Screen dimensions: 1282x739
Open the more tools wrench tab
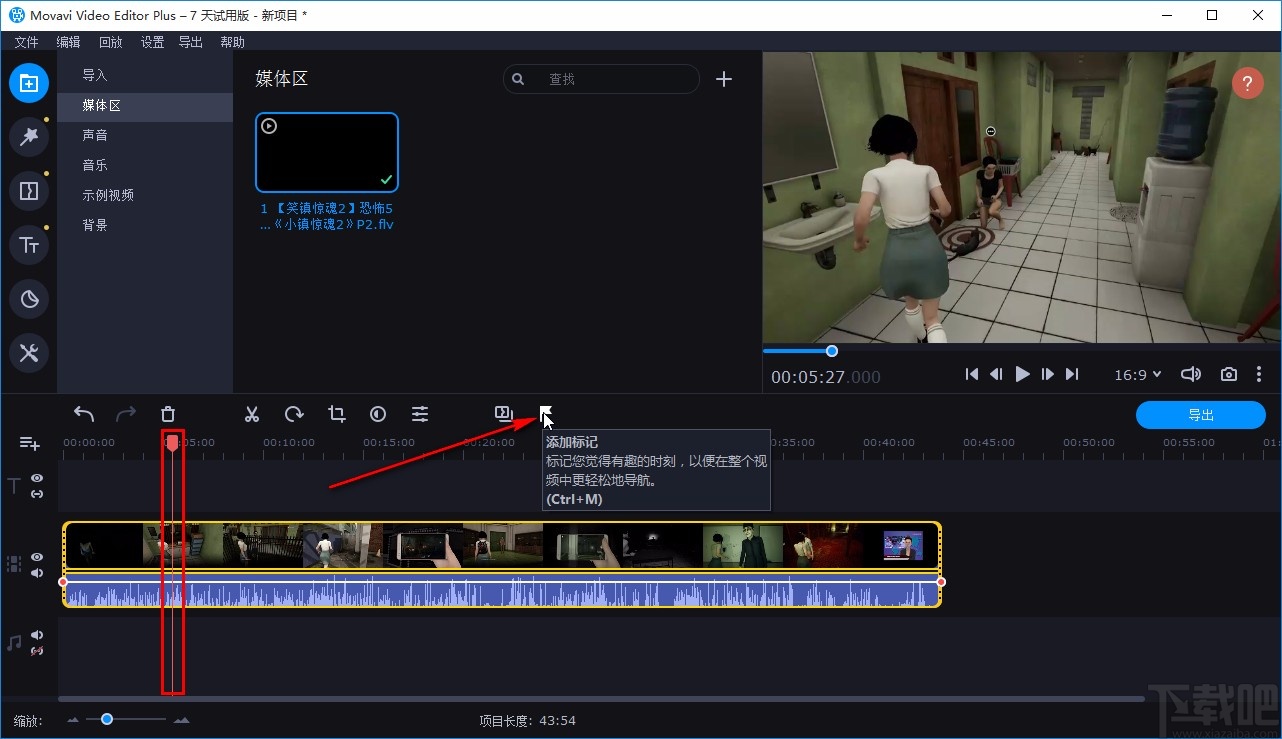tap(29, 353)
